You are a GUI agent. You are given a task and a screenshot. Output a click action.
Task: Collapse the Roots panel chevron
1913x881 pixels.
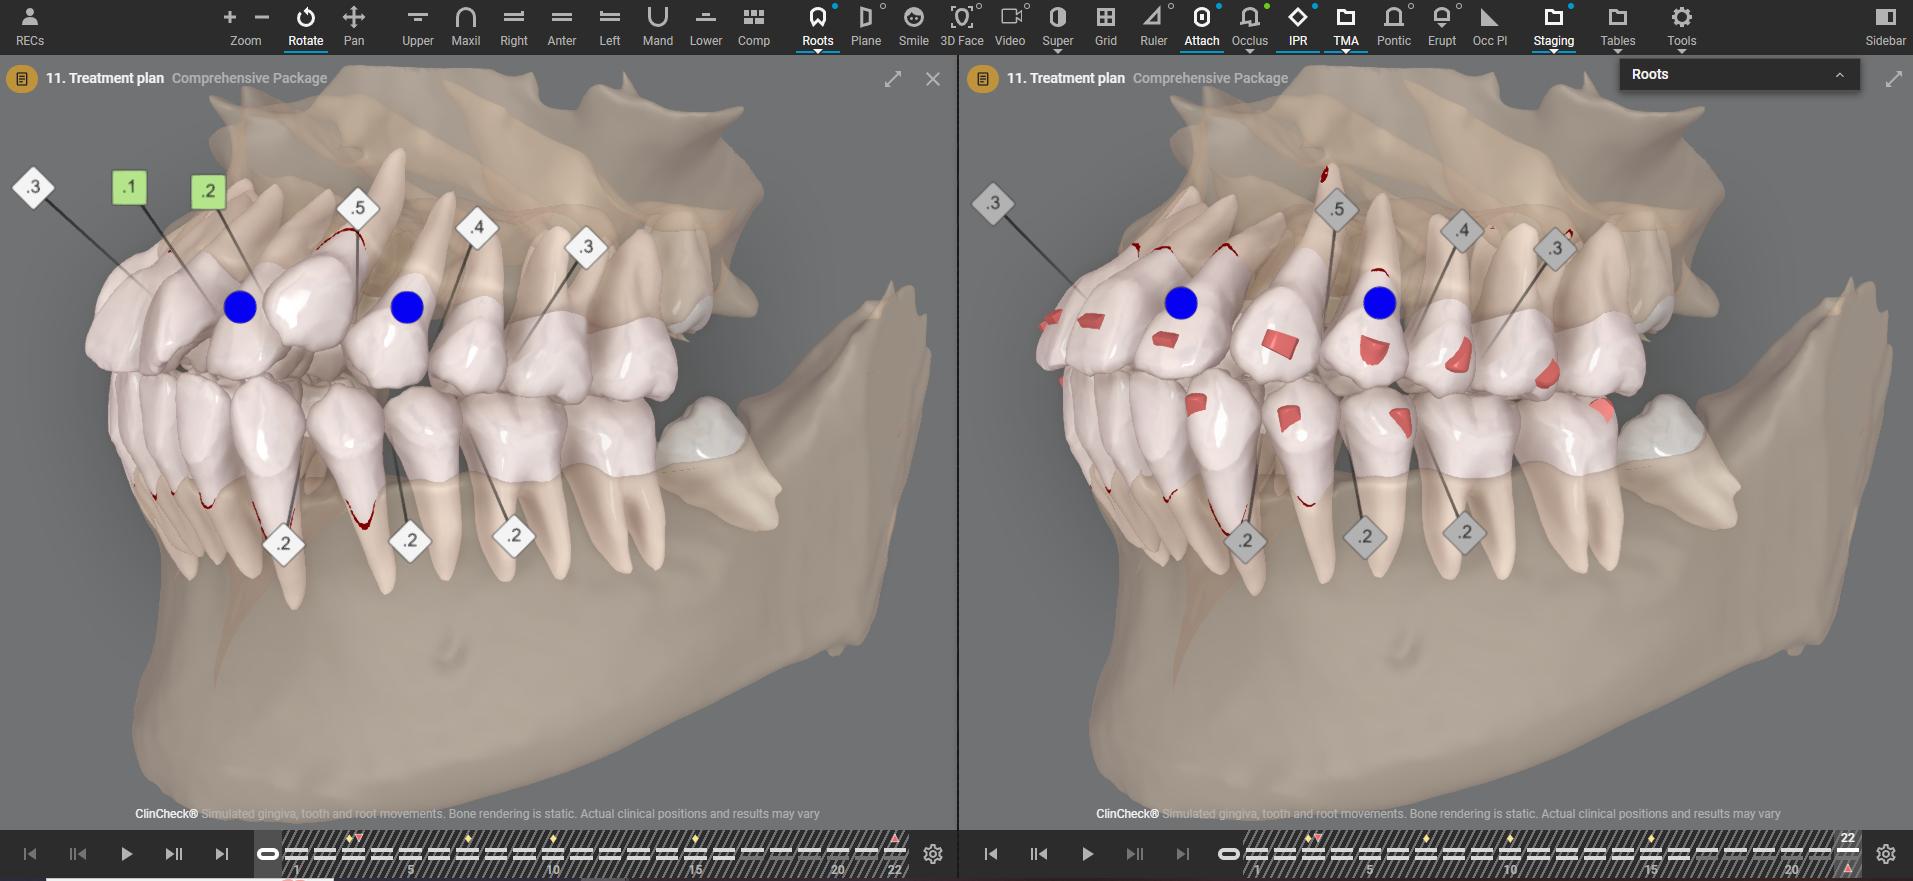pos(1839,75)
